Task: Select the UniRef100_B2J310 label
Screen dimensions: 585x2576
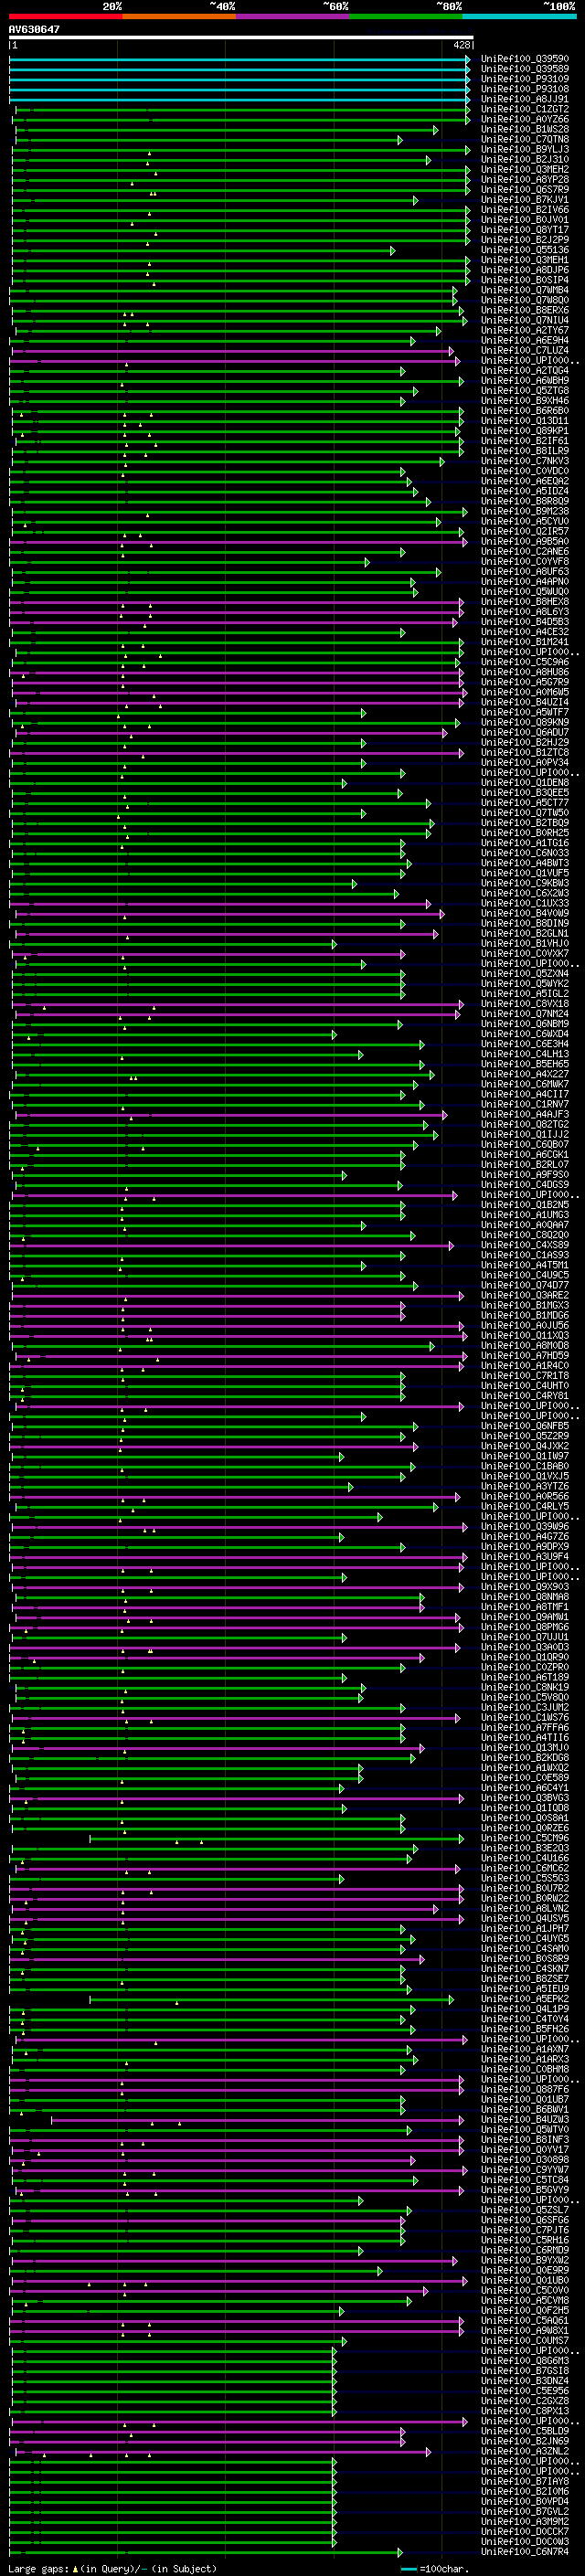Action: [x=525, y=159]
